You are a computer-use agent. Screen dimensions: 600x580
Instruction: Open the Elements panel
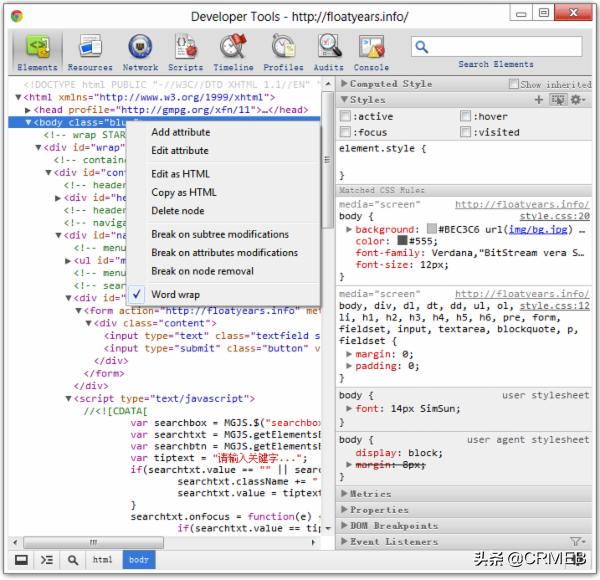pos(37,53)
